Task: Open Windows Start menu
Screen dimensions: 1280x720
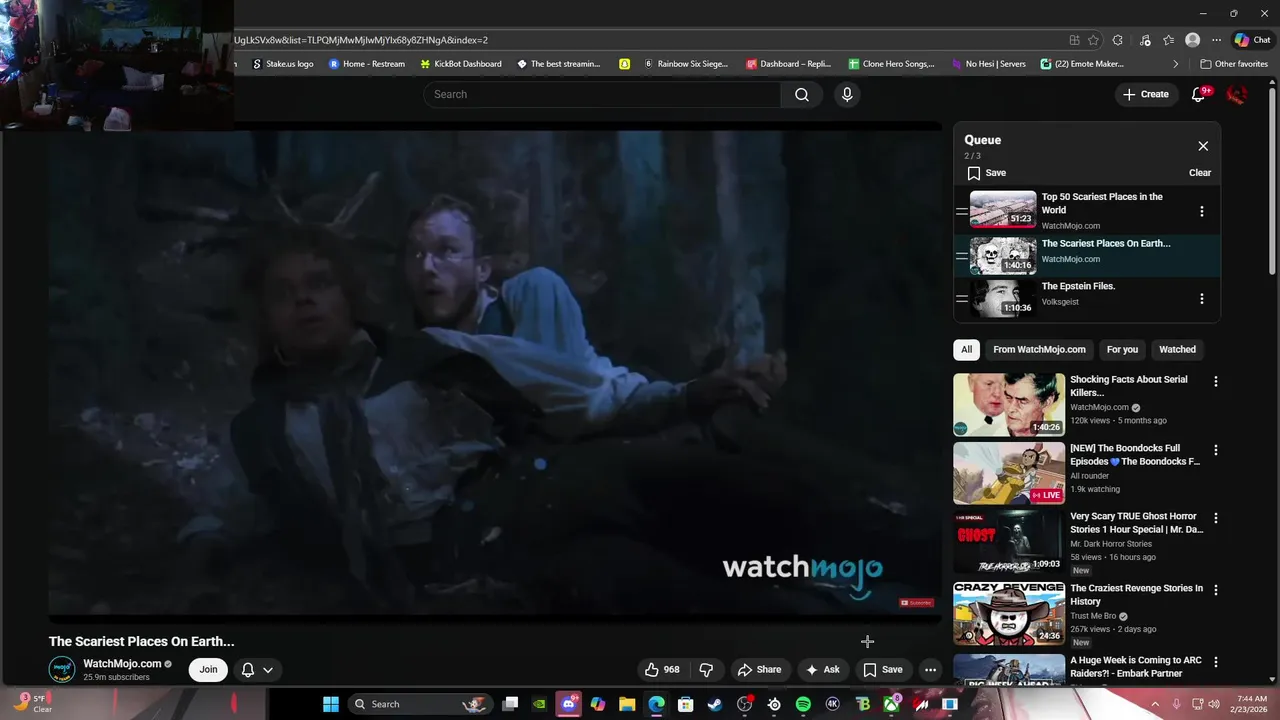Action: (330, 704)
